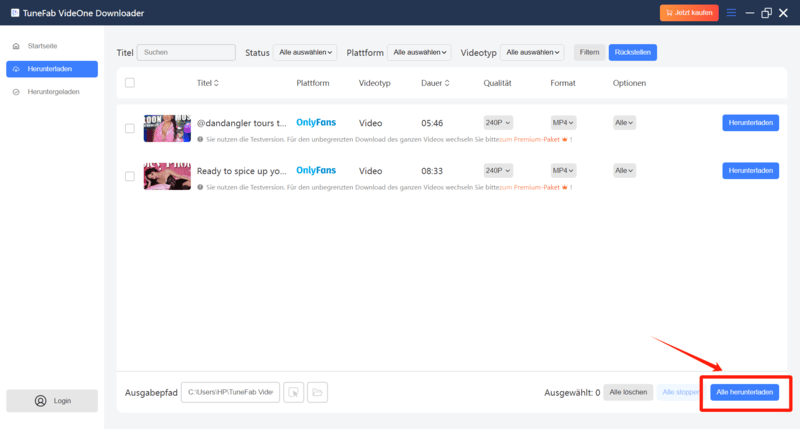Image resolution: width=800 pixels, height=429 pixels.
Task: Click the info icon under @dandangler video
Action: pos(200,139)
